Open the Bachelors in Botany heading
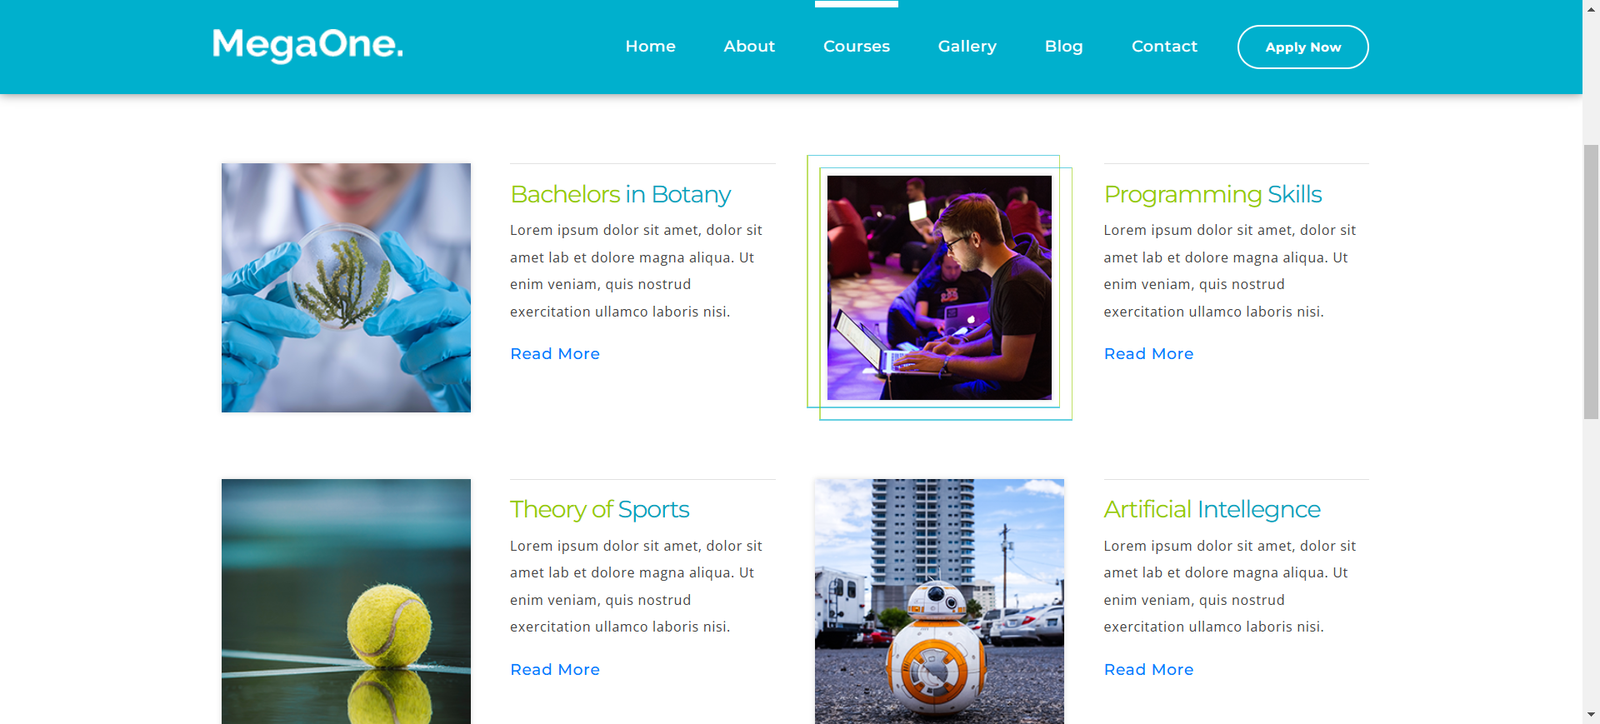Viewport: 1600px width, 724px height. pyautogui.click(x=620, y=194)
